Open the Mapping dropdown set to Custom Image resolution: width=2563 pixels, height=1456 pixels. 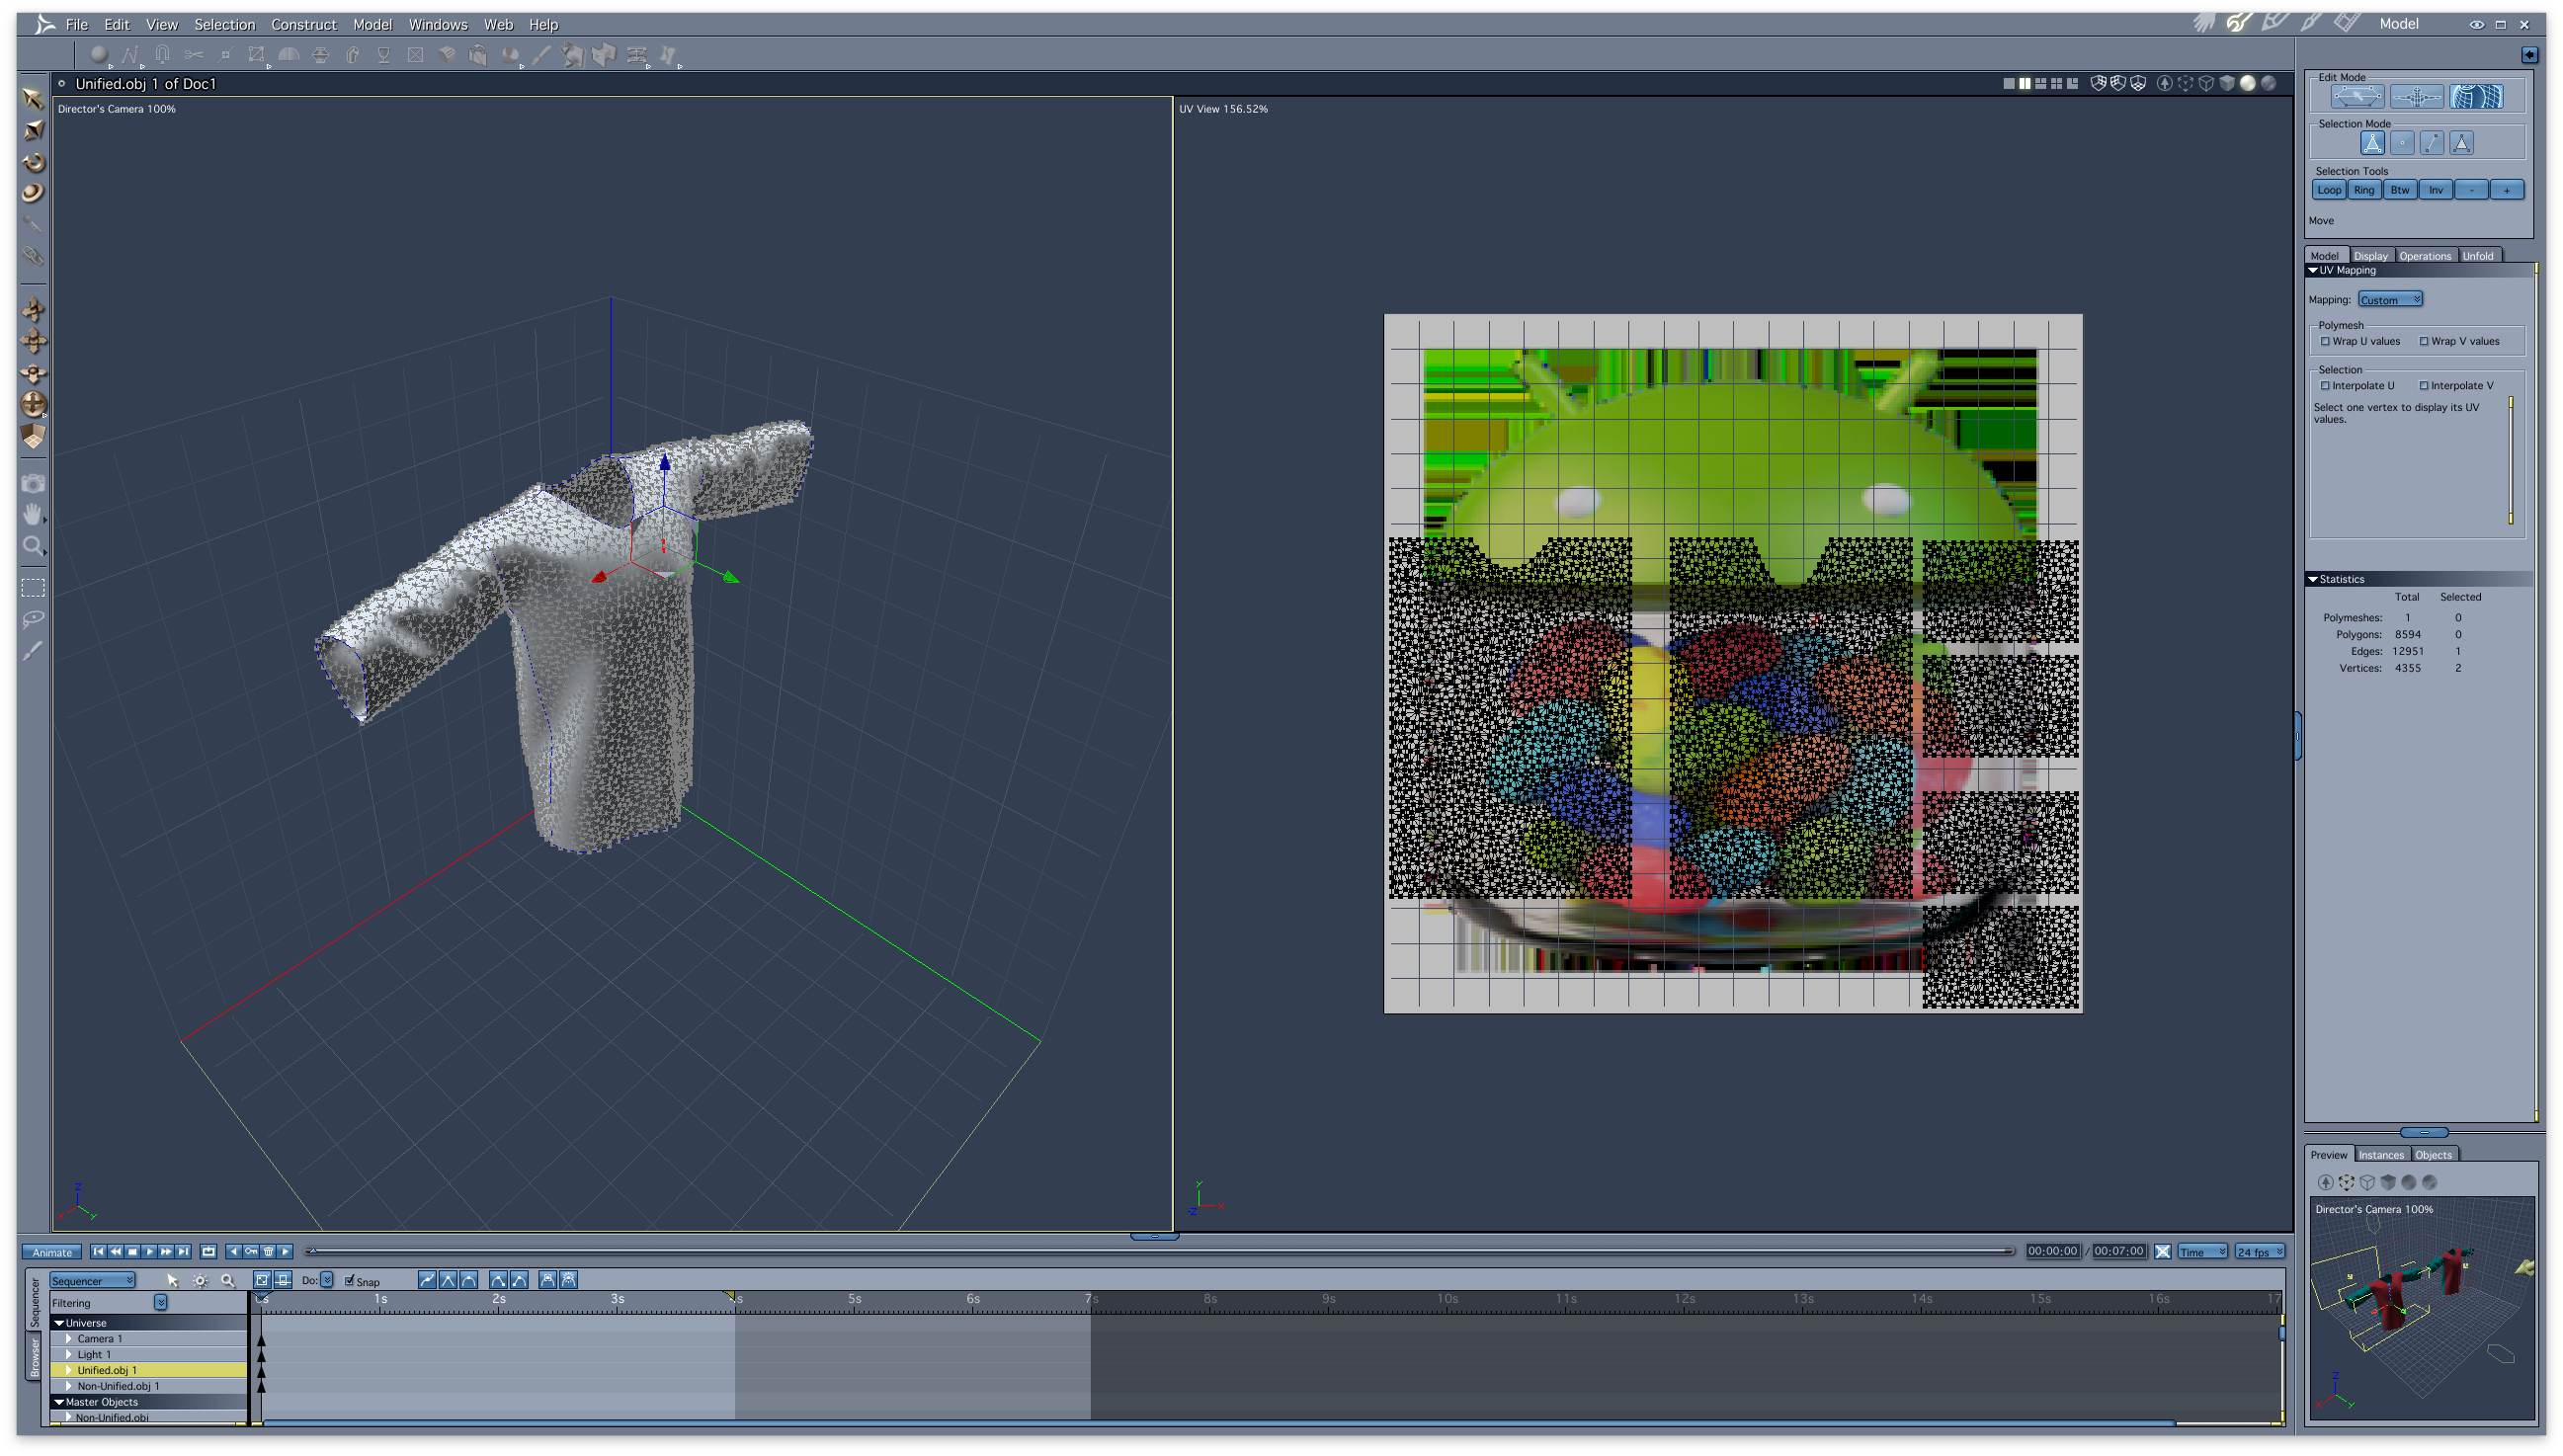coord(2389,299)
